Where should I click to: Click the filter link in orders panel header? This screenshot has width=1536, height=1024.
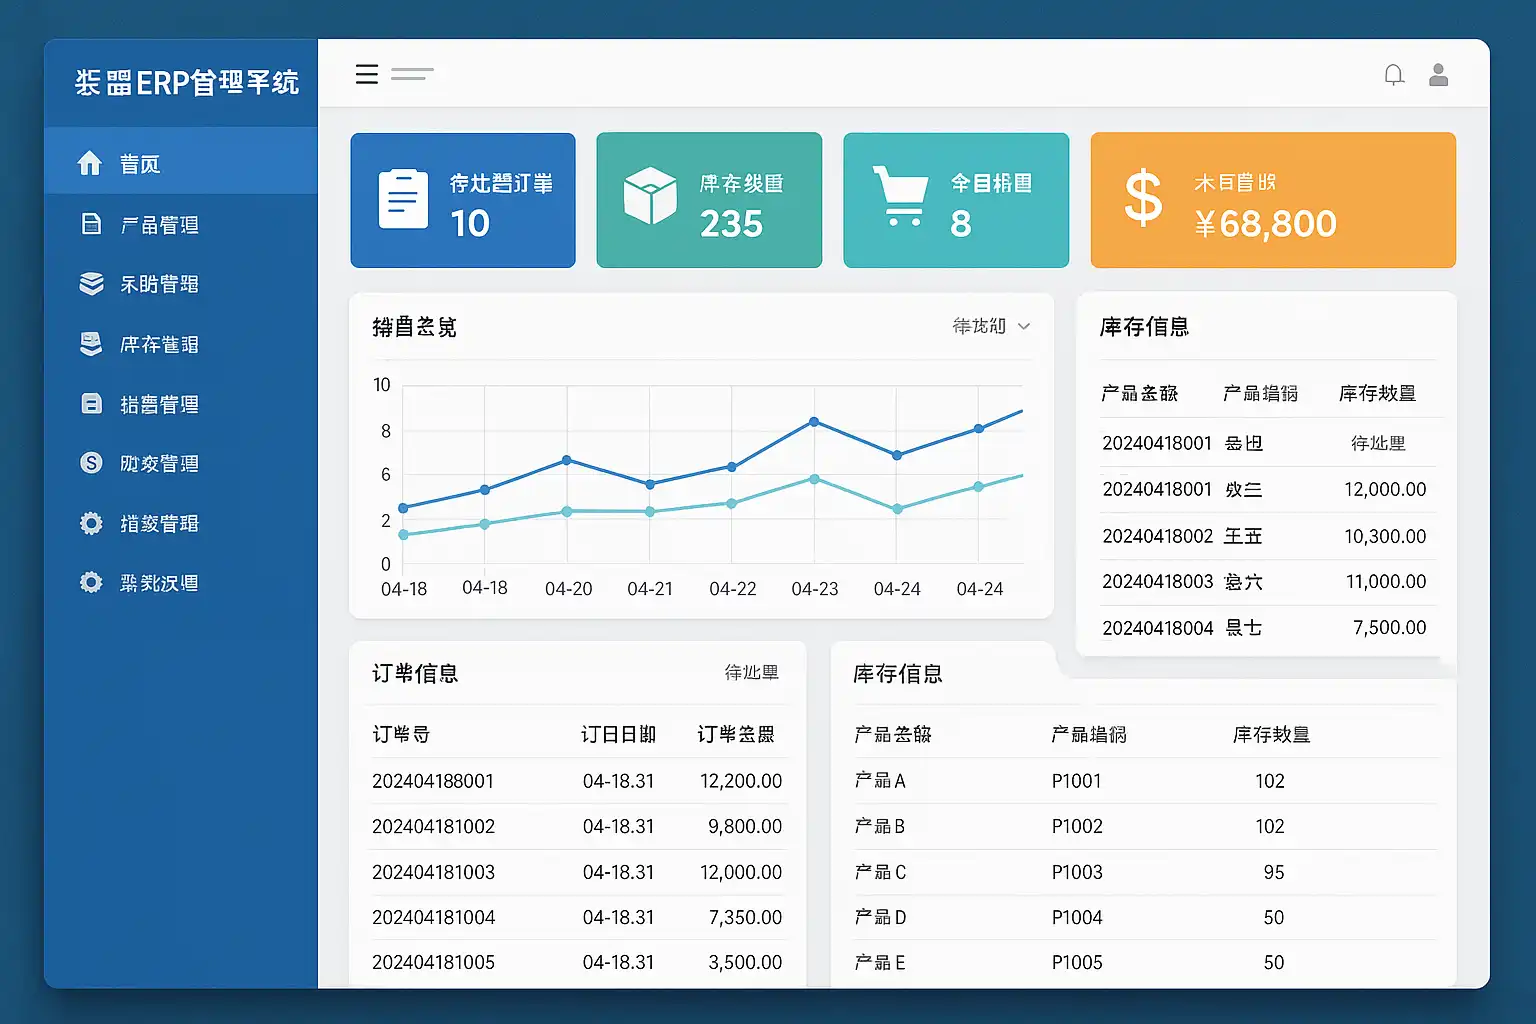pyautogui.click(x=752, y=673)
